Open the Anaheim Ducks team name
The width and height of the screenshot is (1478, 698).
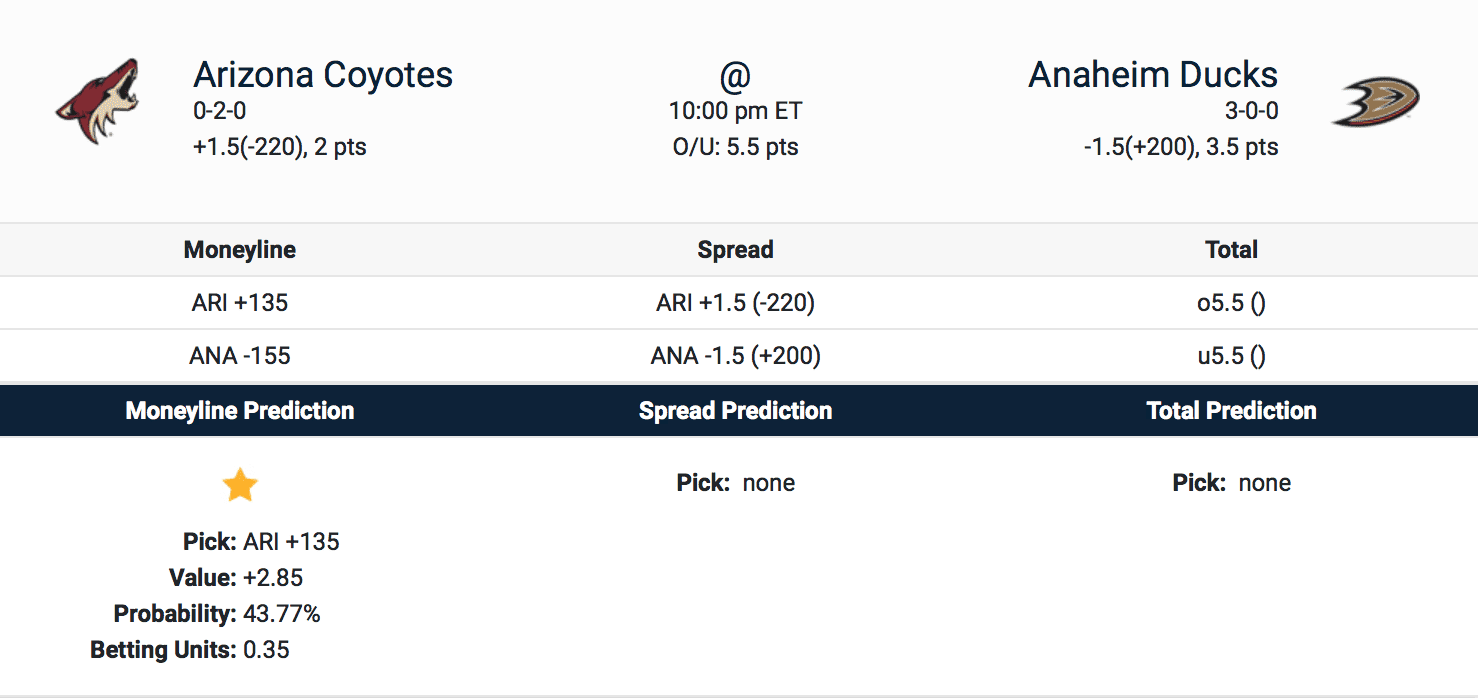(x=1152, y=75)
